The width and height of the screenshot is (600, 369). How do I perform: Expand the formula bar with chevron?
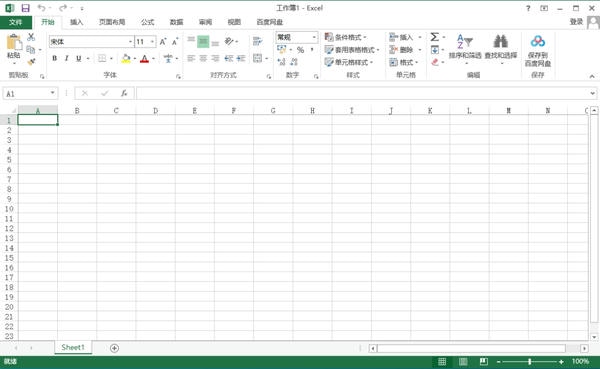coord(592,93)
